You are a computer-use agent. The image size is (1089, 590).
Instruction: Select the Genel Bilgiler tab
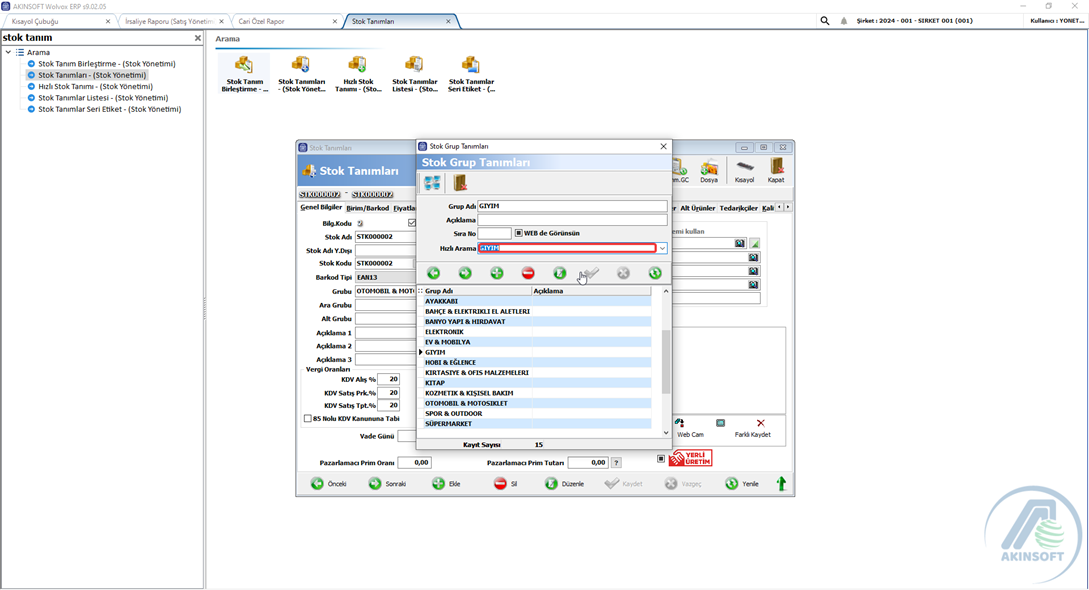(x=321, y=208)
